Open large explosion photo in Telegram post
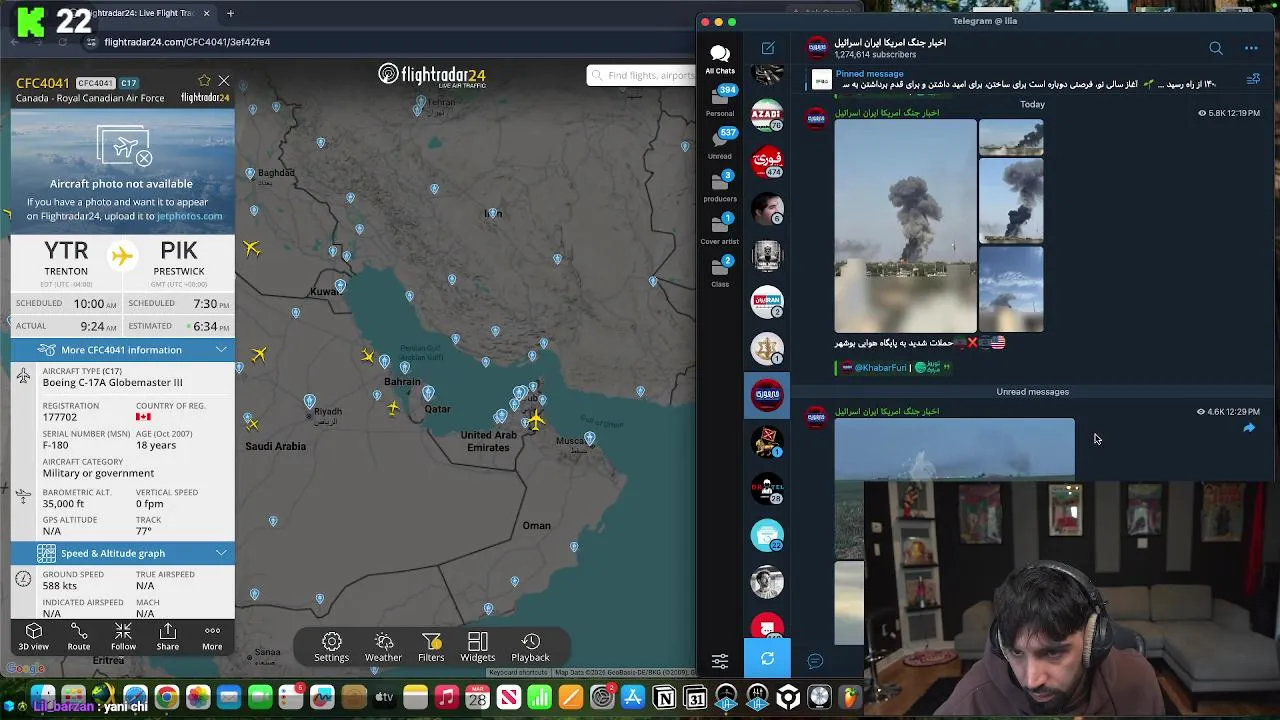This screenshot has width=1280, height=720. pos(905,226)
